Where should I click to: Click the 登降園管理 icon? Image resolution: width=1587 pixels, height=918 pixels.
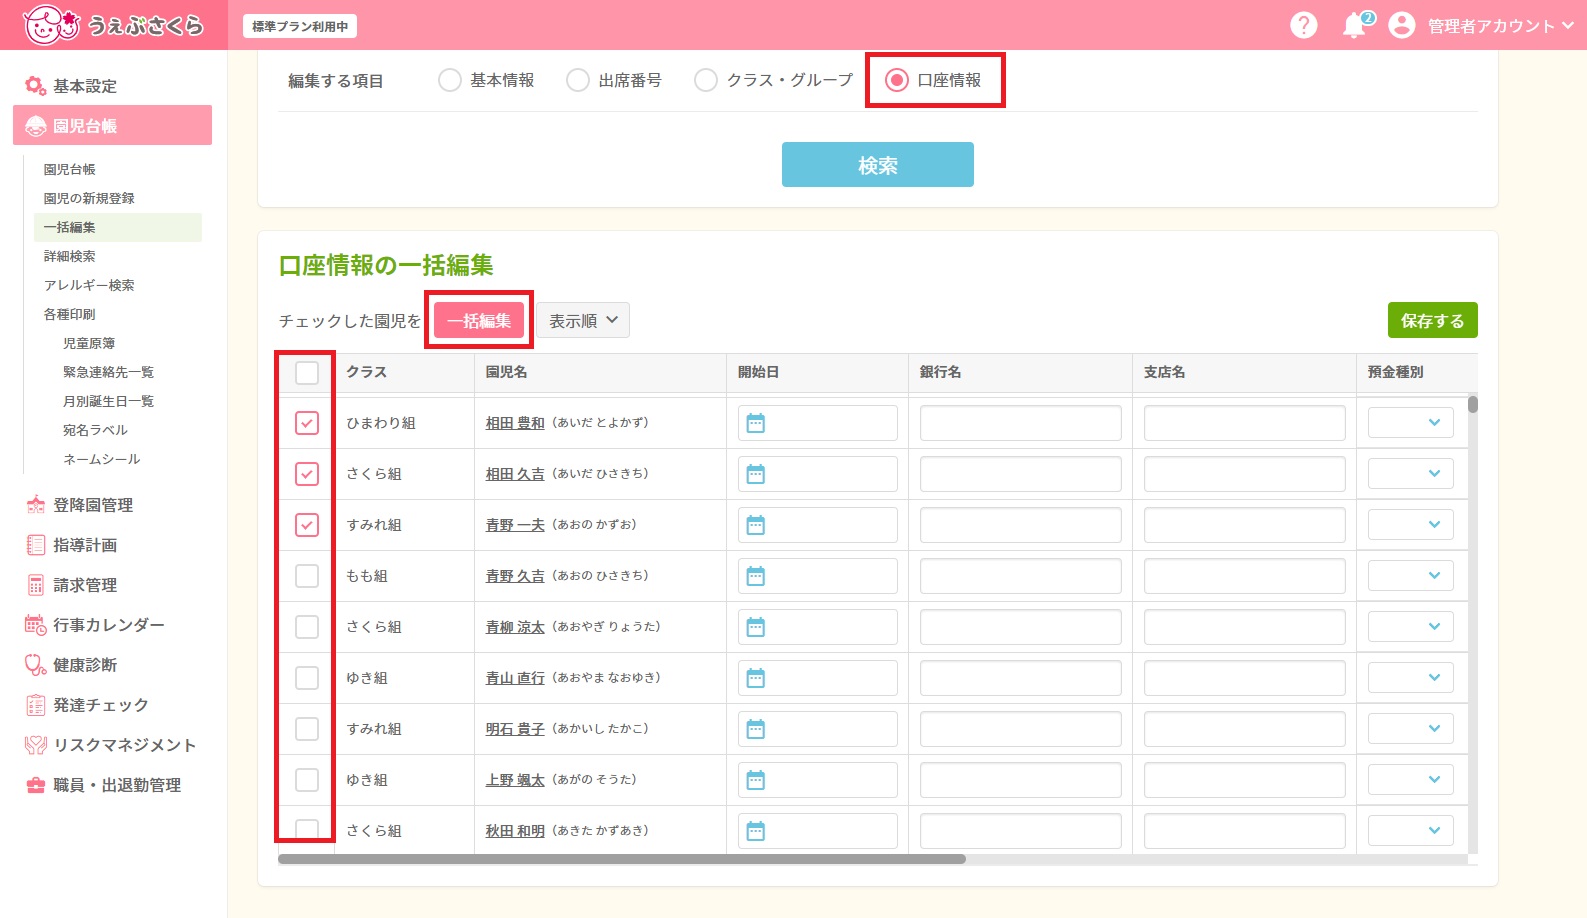pyautogui.click(x=35, y=505)
